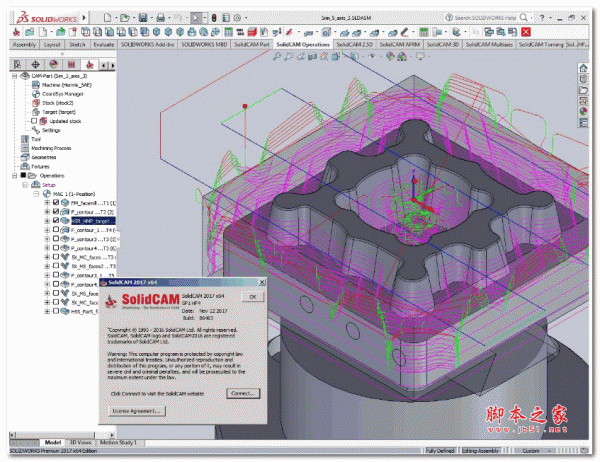Collapse the Operations tree node
Screen dimensions: 600x462
14,175
